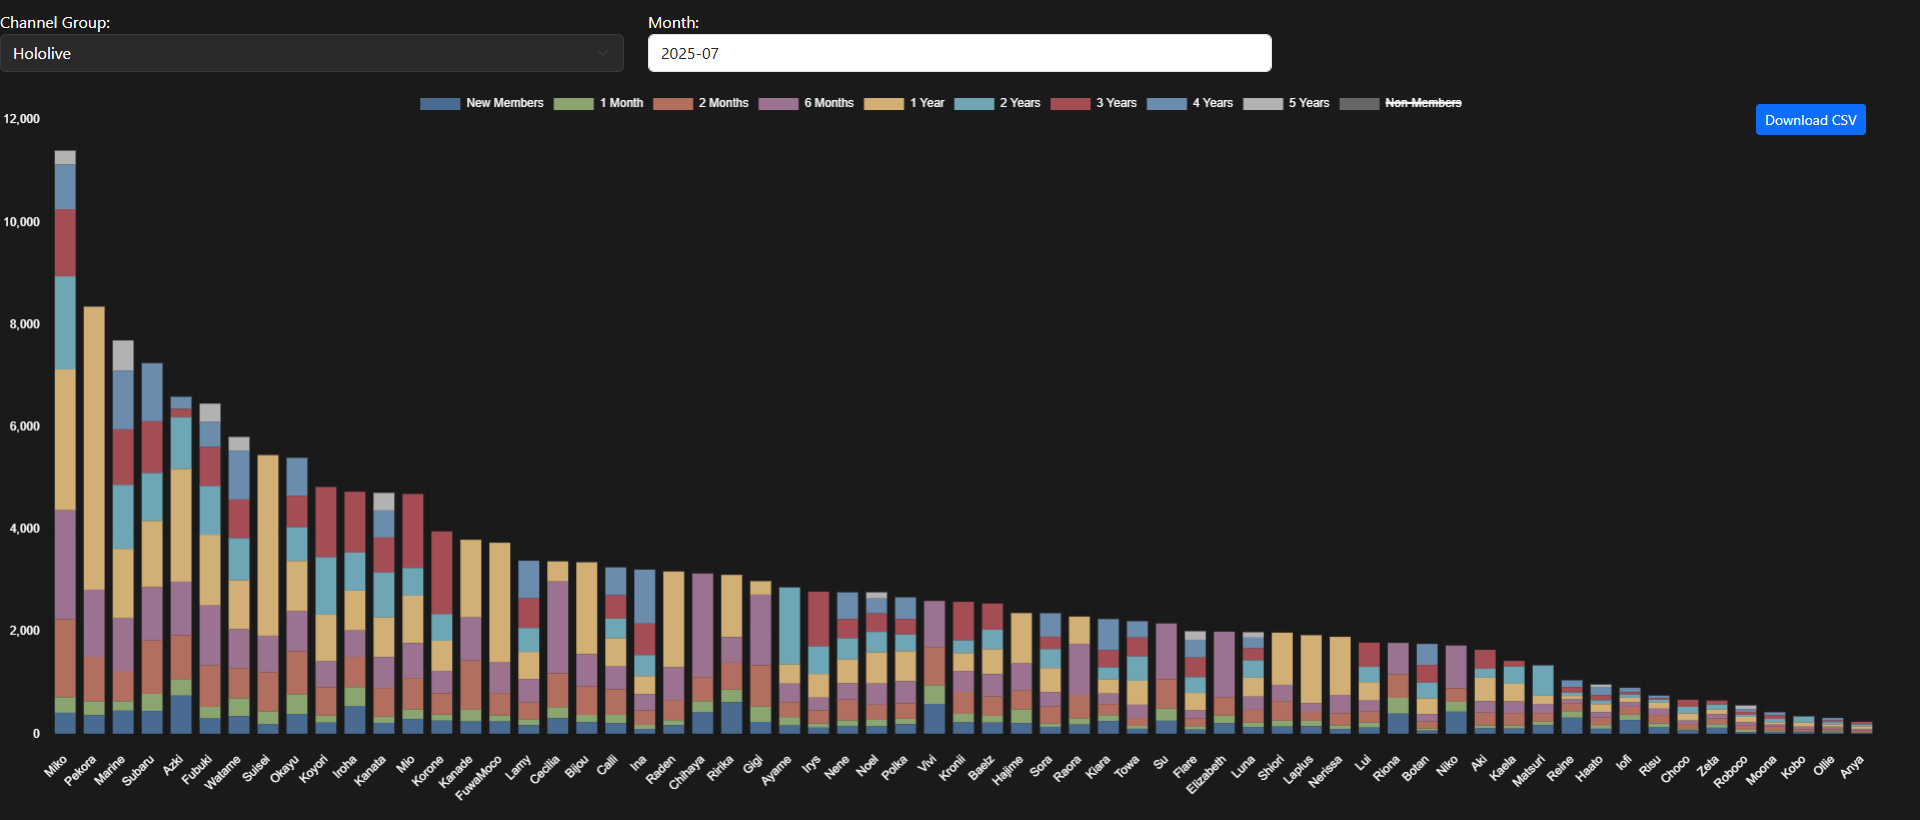This screenshot has width=1920, height=820.
Task: Click the Botan axis label
Action: (x=1415, y=767)
